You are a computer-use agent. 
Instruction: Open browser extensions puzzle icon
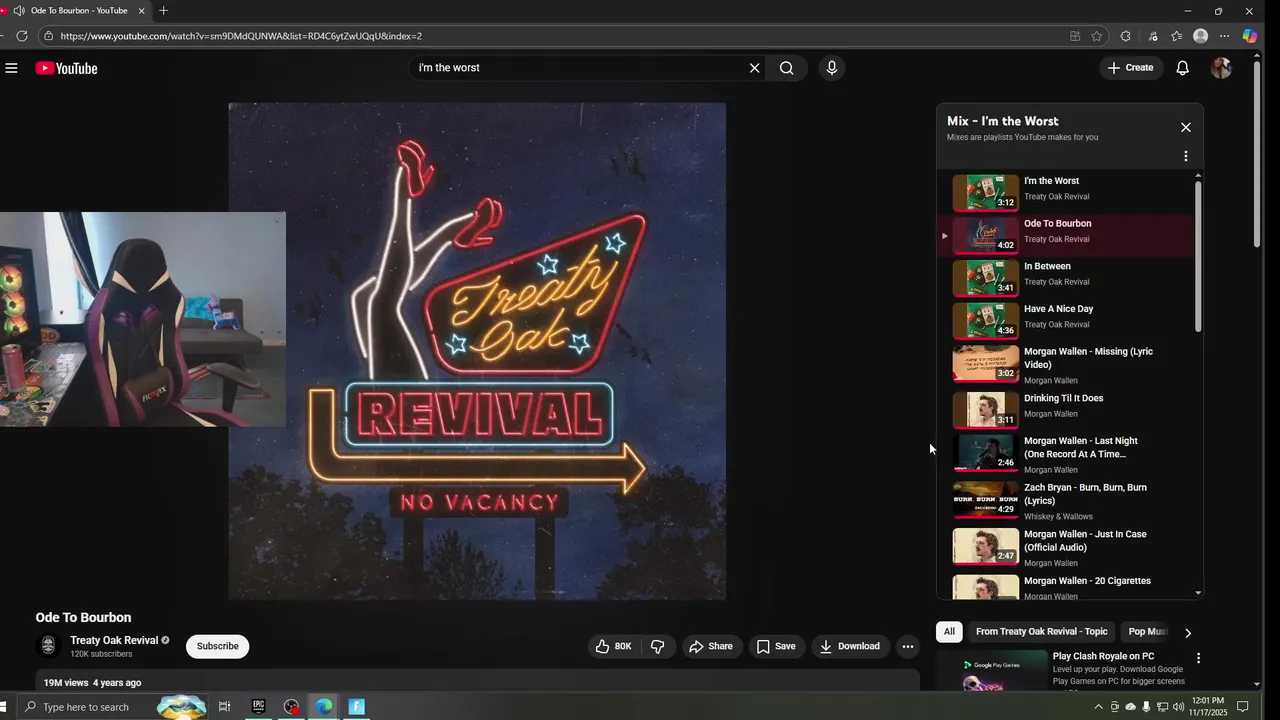click(1126, 36)
